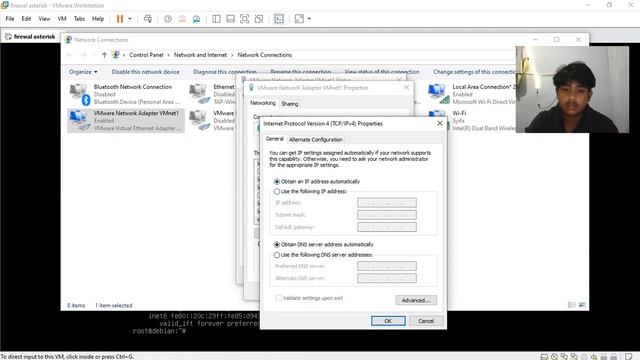This screenshot has height=360, width=640.
Task: Click the sound card status bar icon
Action: click(x=594, y=357)
